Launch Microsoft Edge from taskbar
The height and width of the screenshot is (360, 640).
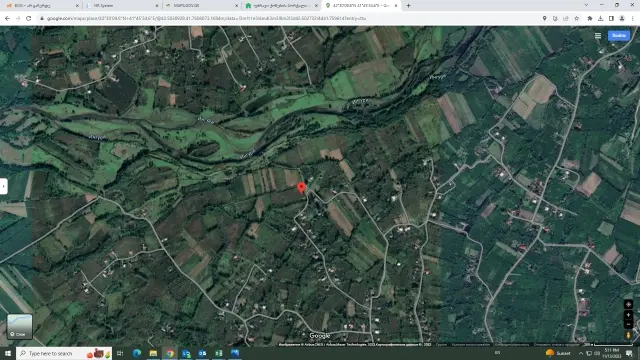[137, 353]
